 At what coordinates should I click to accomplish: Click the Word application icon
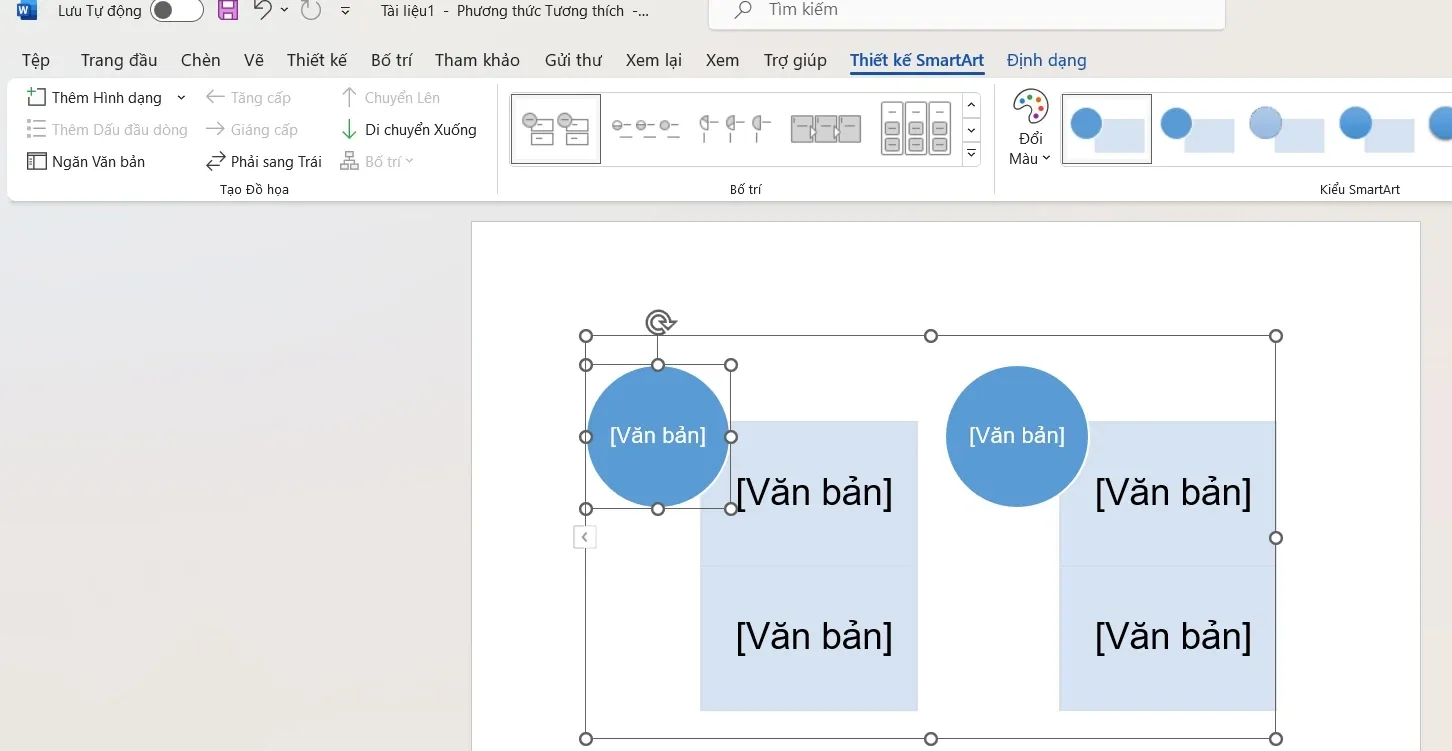pos(27,11)
